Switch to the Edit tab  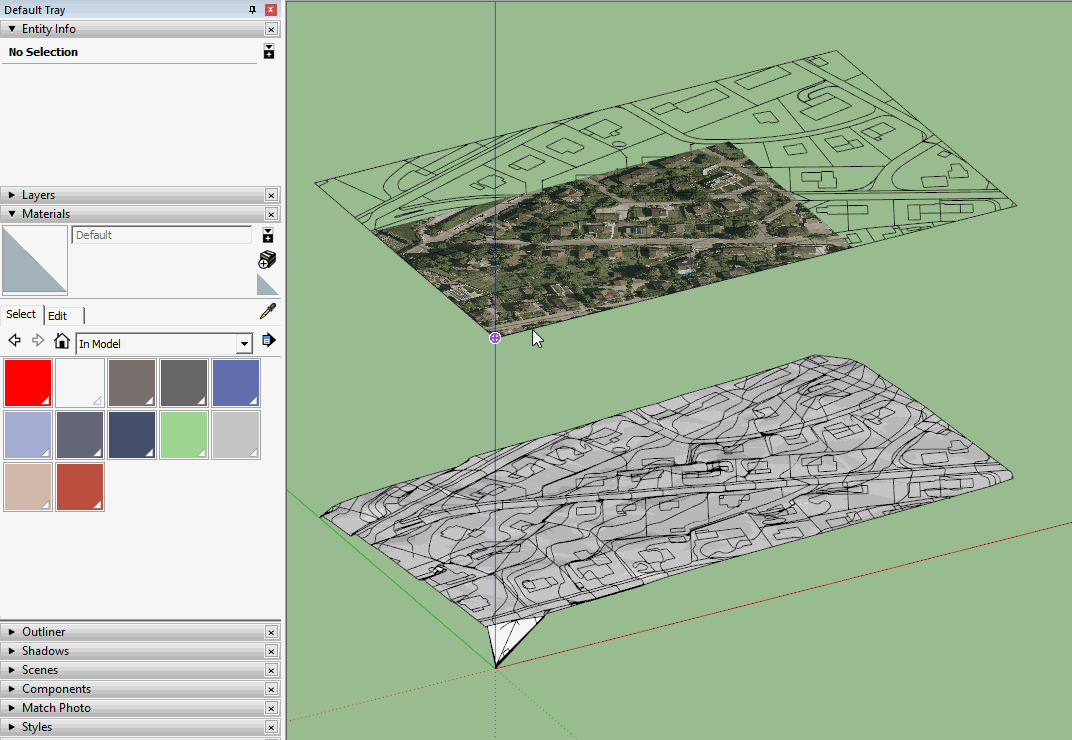click(57, 315)
